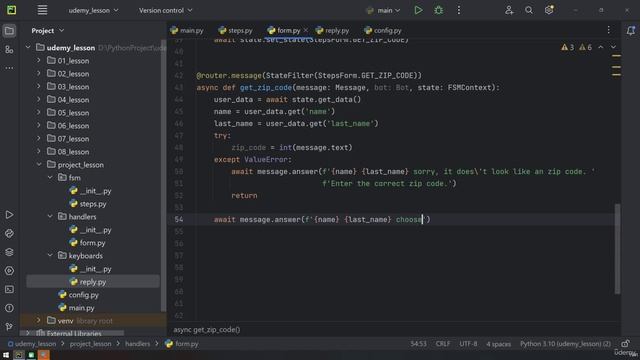This screenshot has height=360, width=640.
Task: Jump to next highlighted error
Action: pyautogui.click(x=613, y=47)
